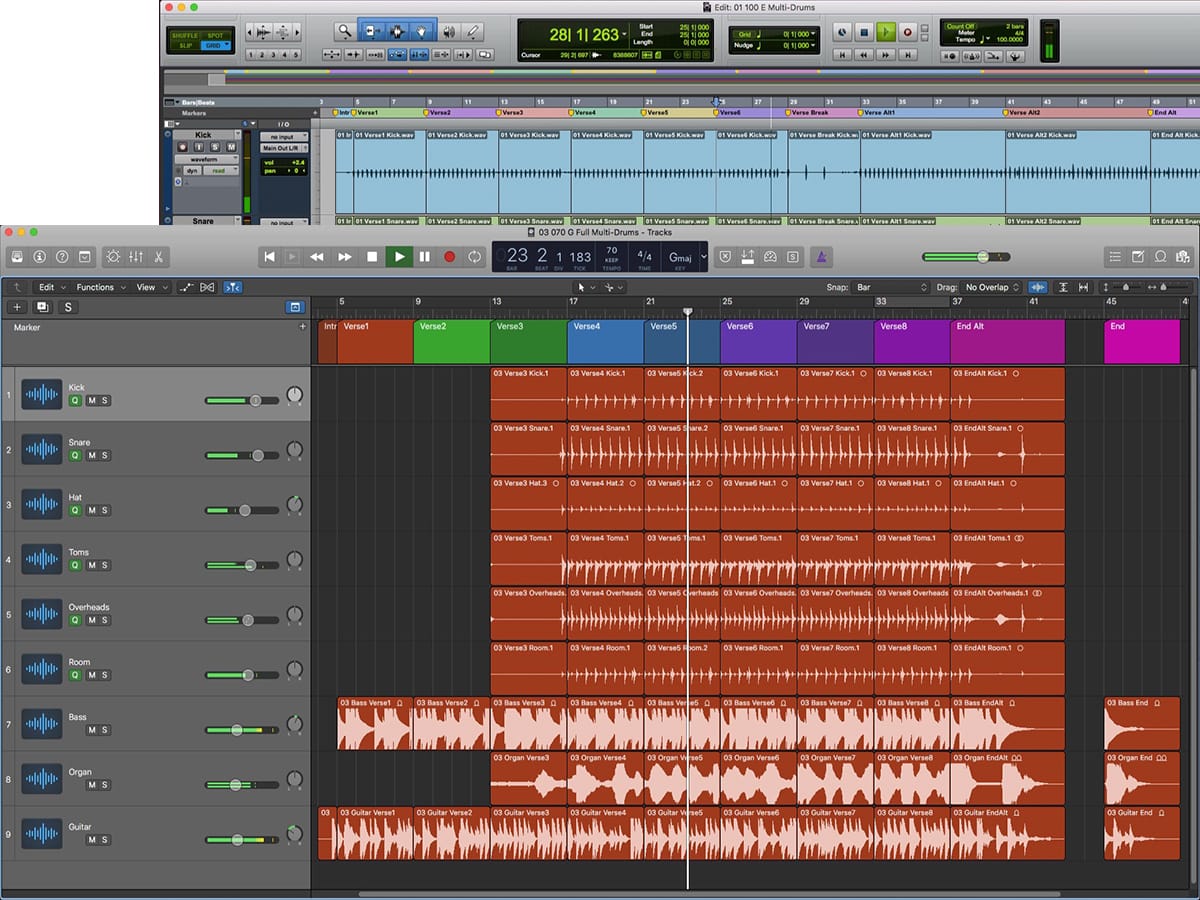The image size is (1200, 900).
Task: Enable GRID edit mode in Pro Tools
Action: tap(216, 46)
